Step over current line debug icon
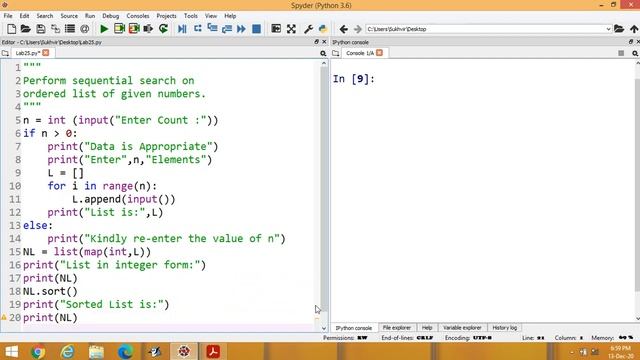Viewport: 640px width, 360px height. tap(198, 29)
